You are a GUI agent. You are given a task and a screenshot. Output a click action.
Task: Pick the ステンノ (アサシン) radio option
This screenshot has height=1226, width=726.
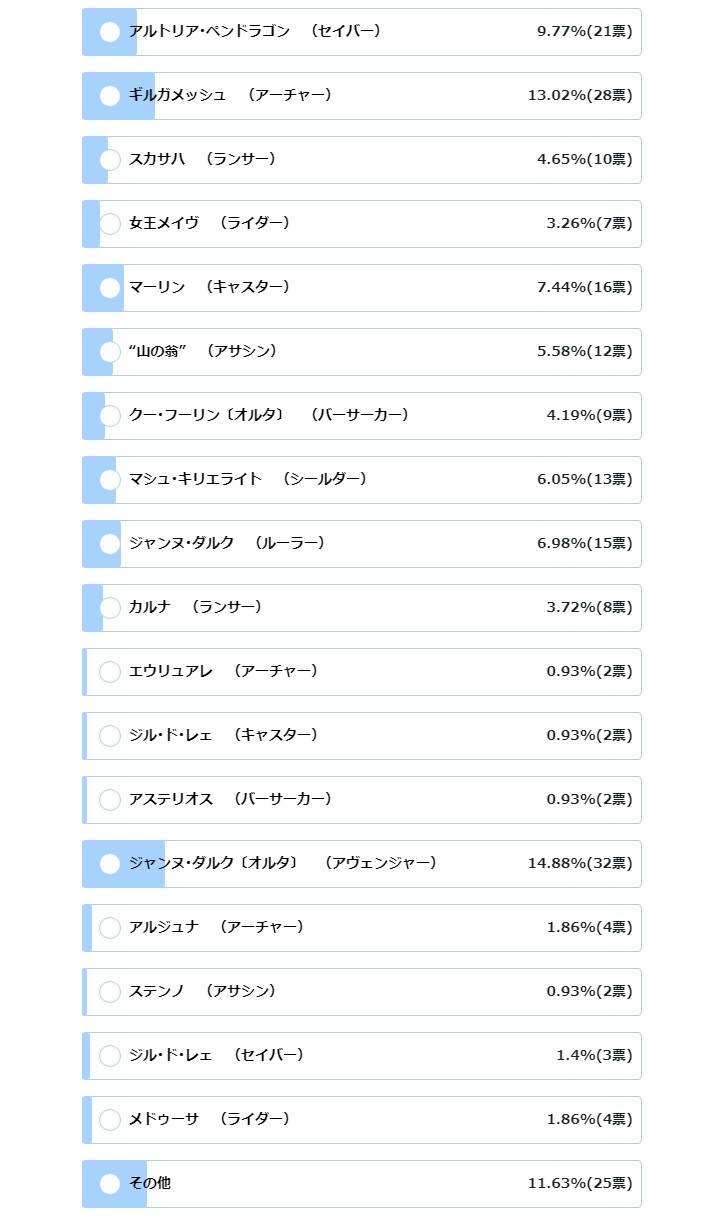pyautogui.click(x=110, y=992)
